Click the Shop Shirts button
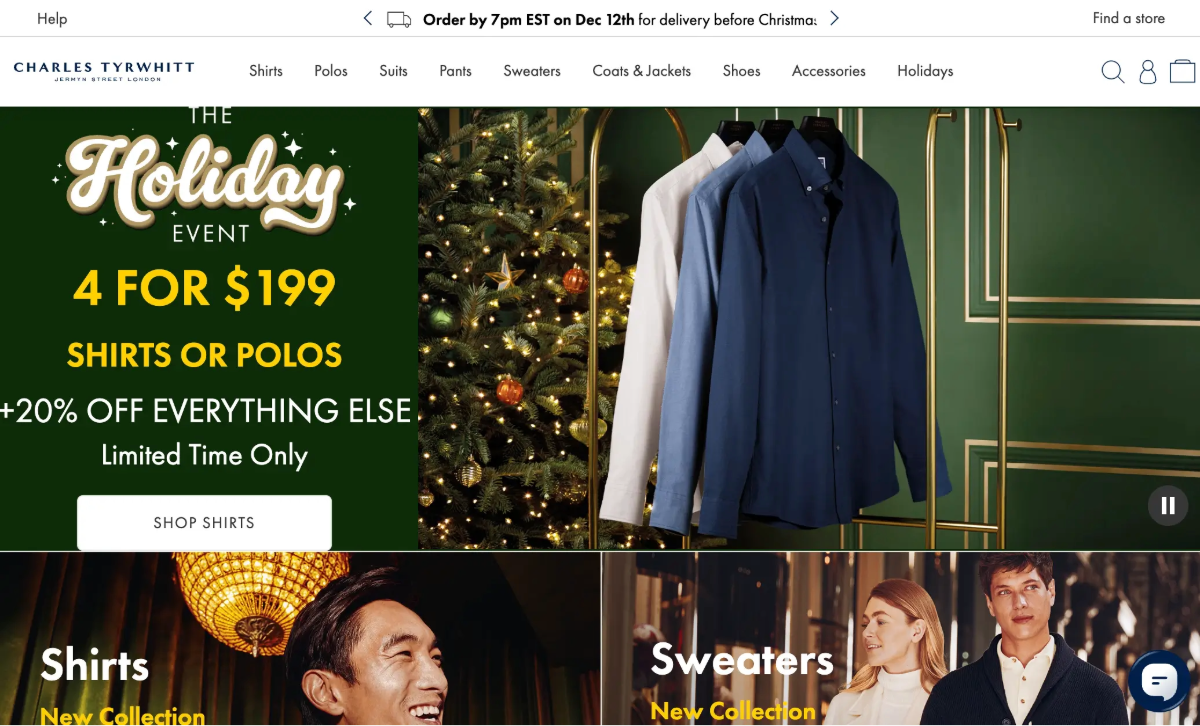This screenshot has width=1200, height=726. point(204,522)
